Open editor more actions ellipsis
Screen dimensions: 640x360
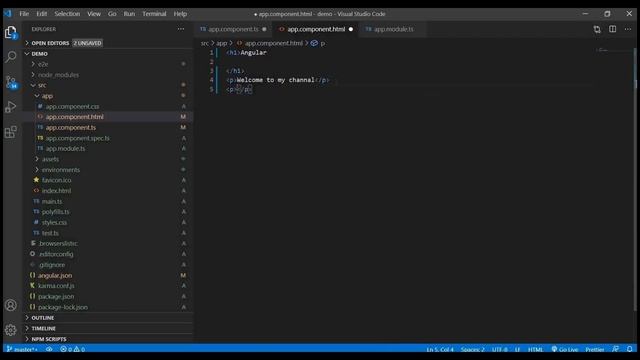click(628, 29)
